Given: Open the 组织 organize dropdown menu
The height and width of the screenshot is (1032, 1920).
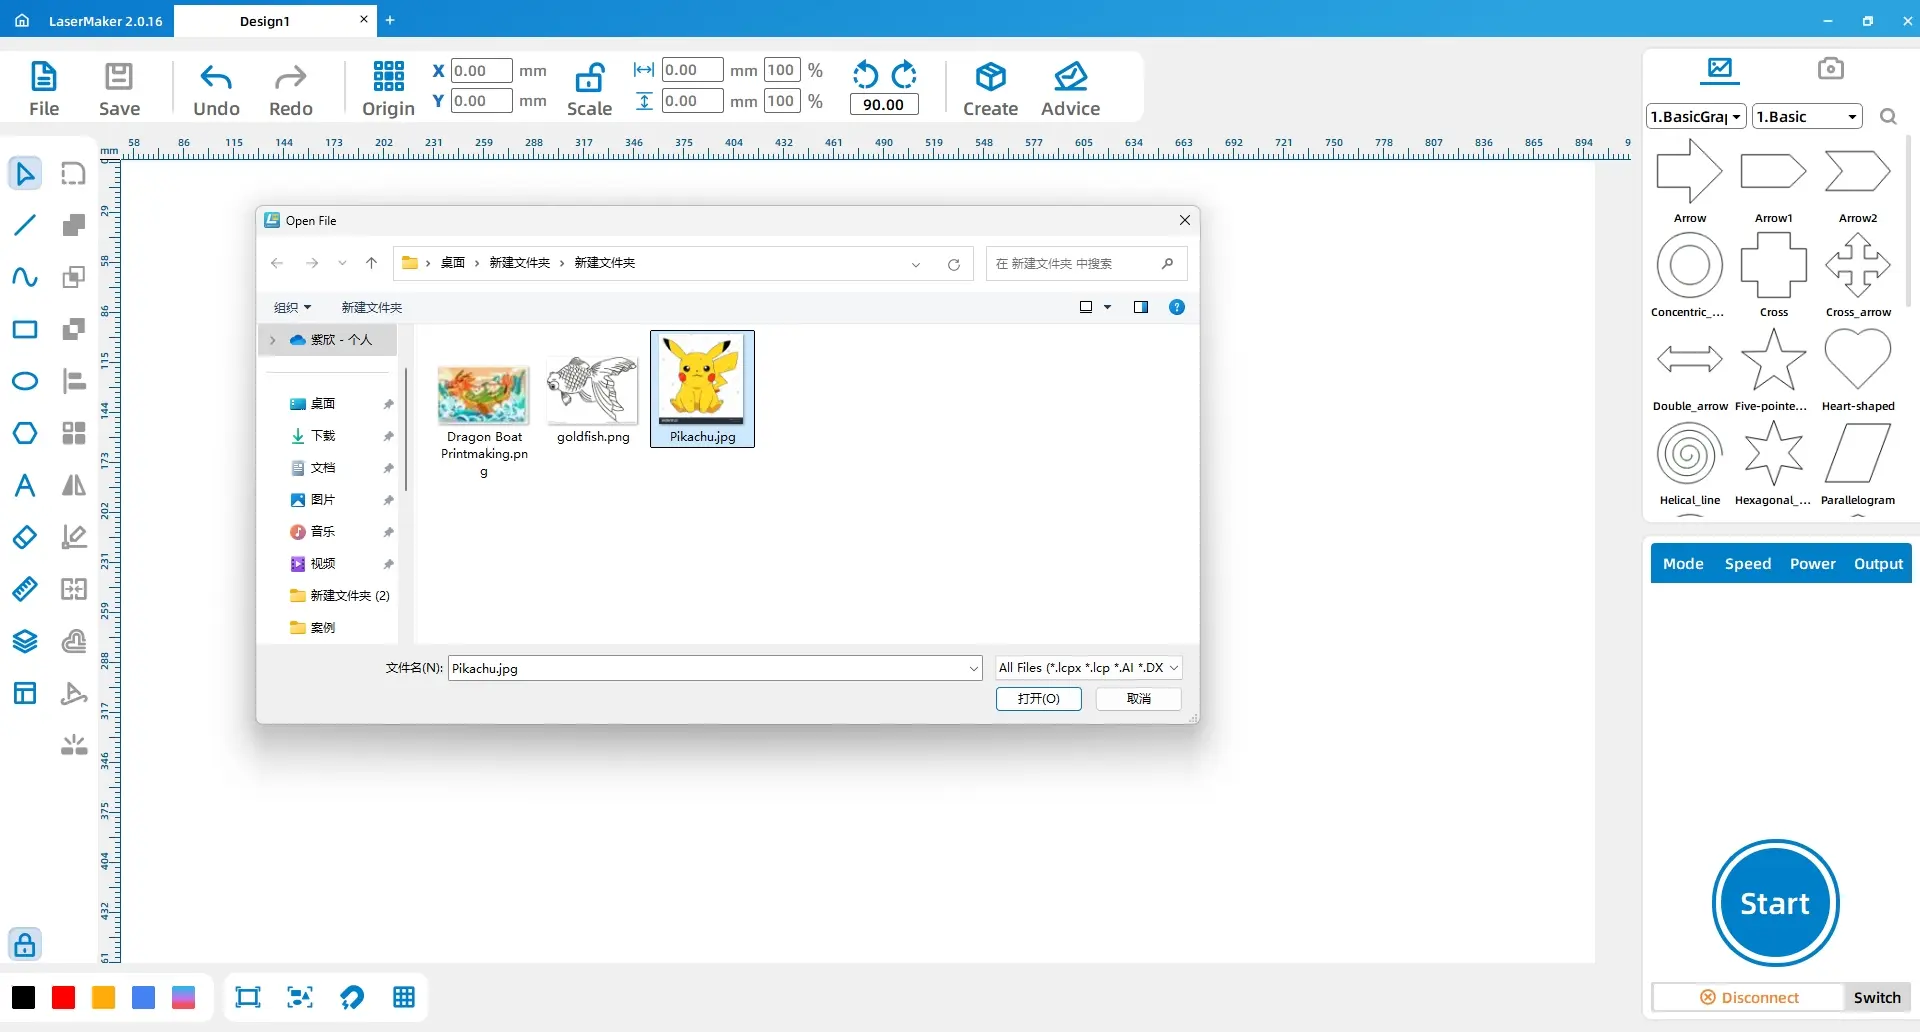Looking at the screenshot, I should 292,307.
